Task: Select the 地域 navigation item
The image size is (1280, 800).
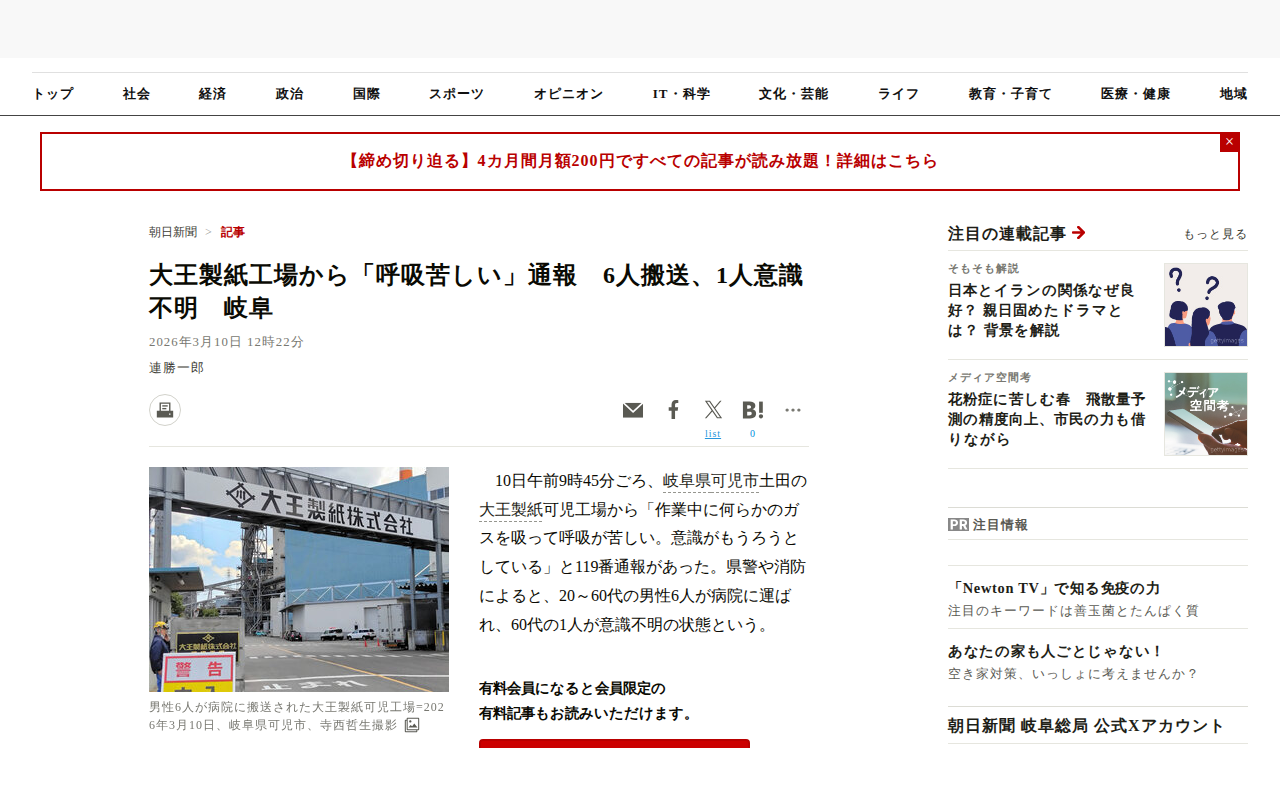Action: (x=1234, y=94)
